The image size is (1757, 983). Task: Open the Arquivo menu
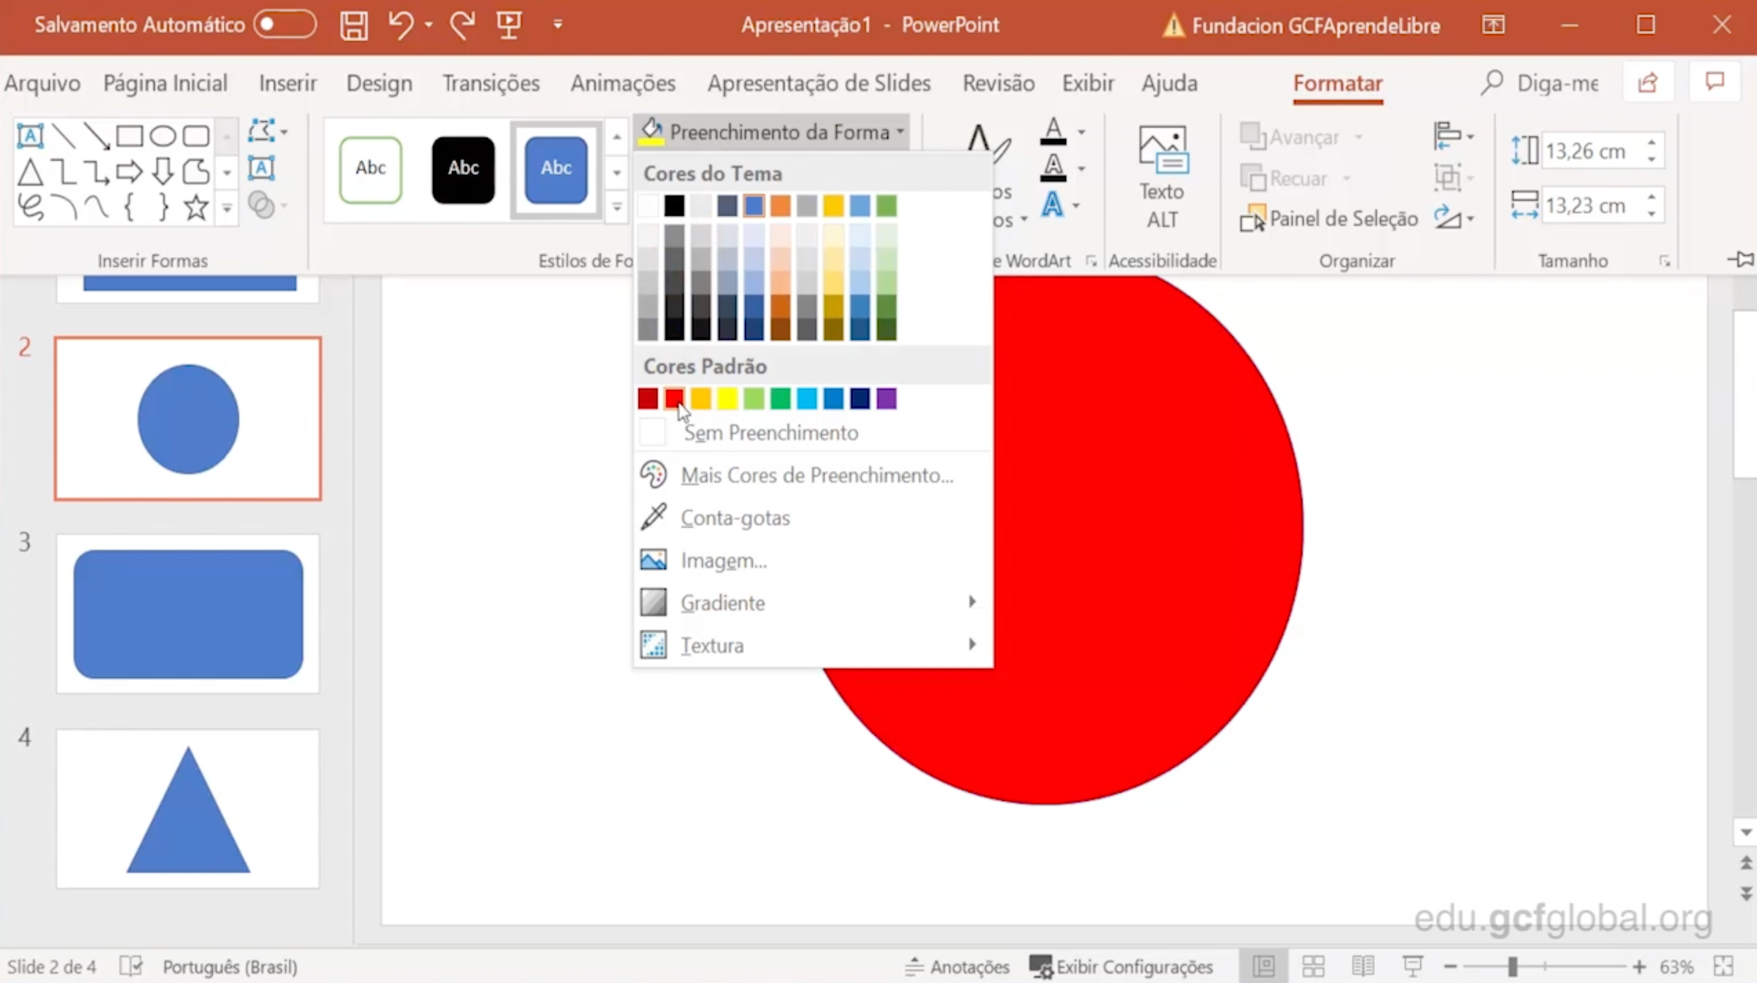[42, 83]
